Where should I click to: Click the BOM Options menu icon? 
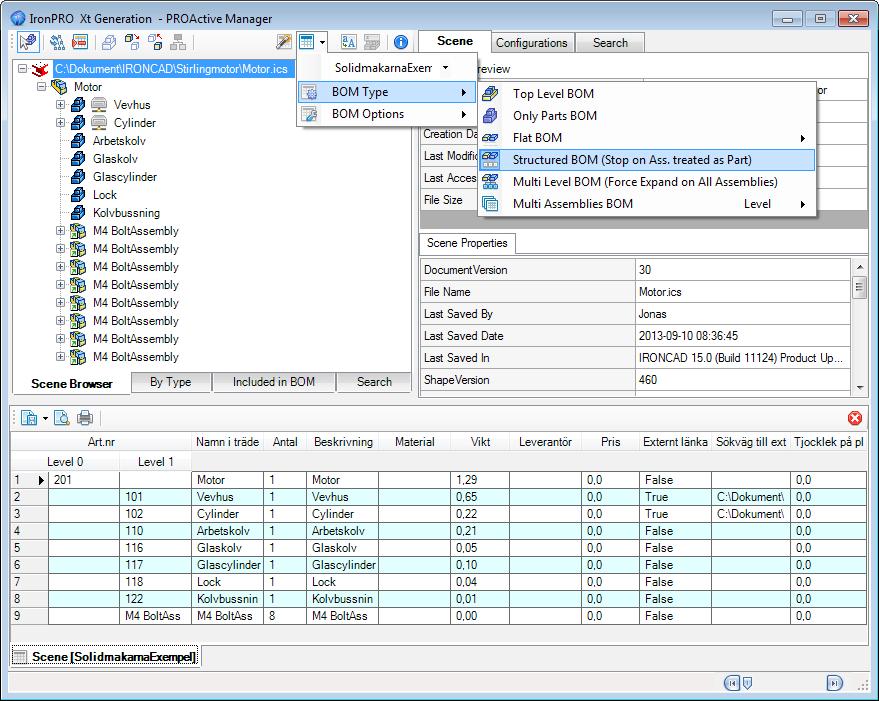point(309,114)
